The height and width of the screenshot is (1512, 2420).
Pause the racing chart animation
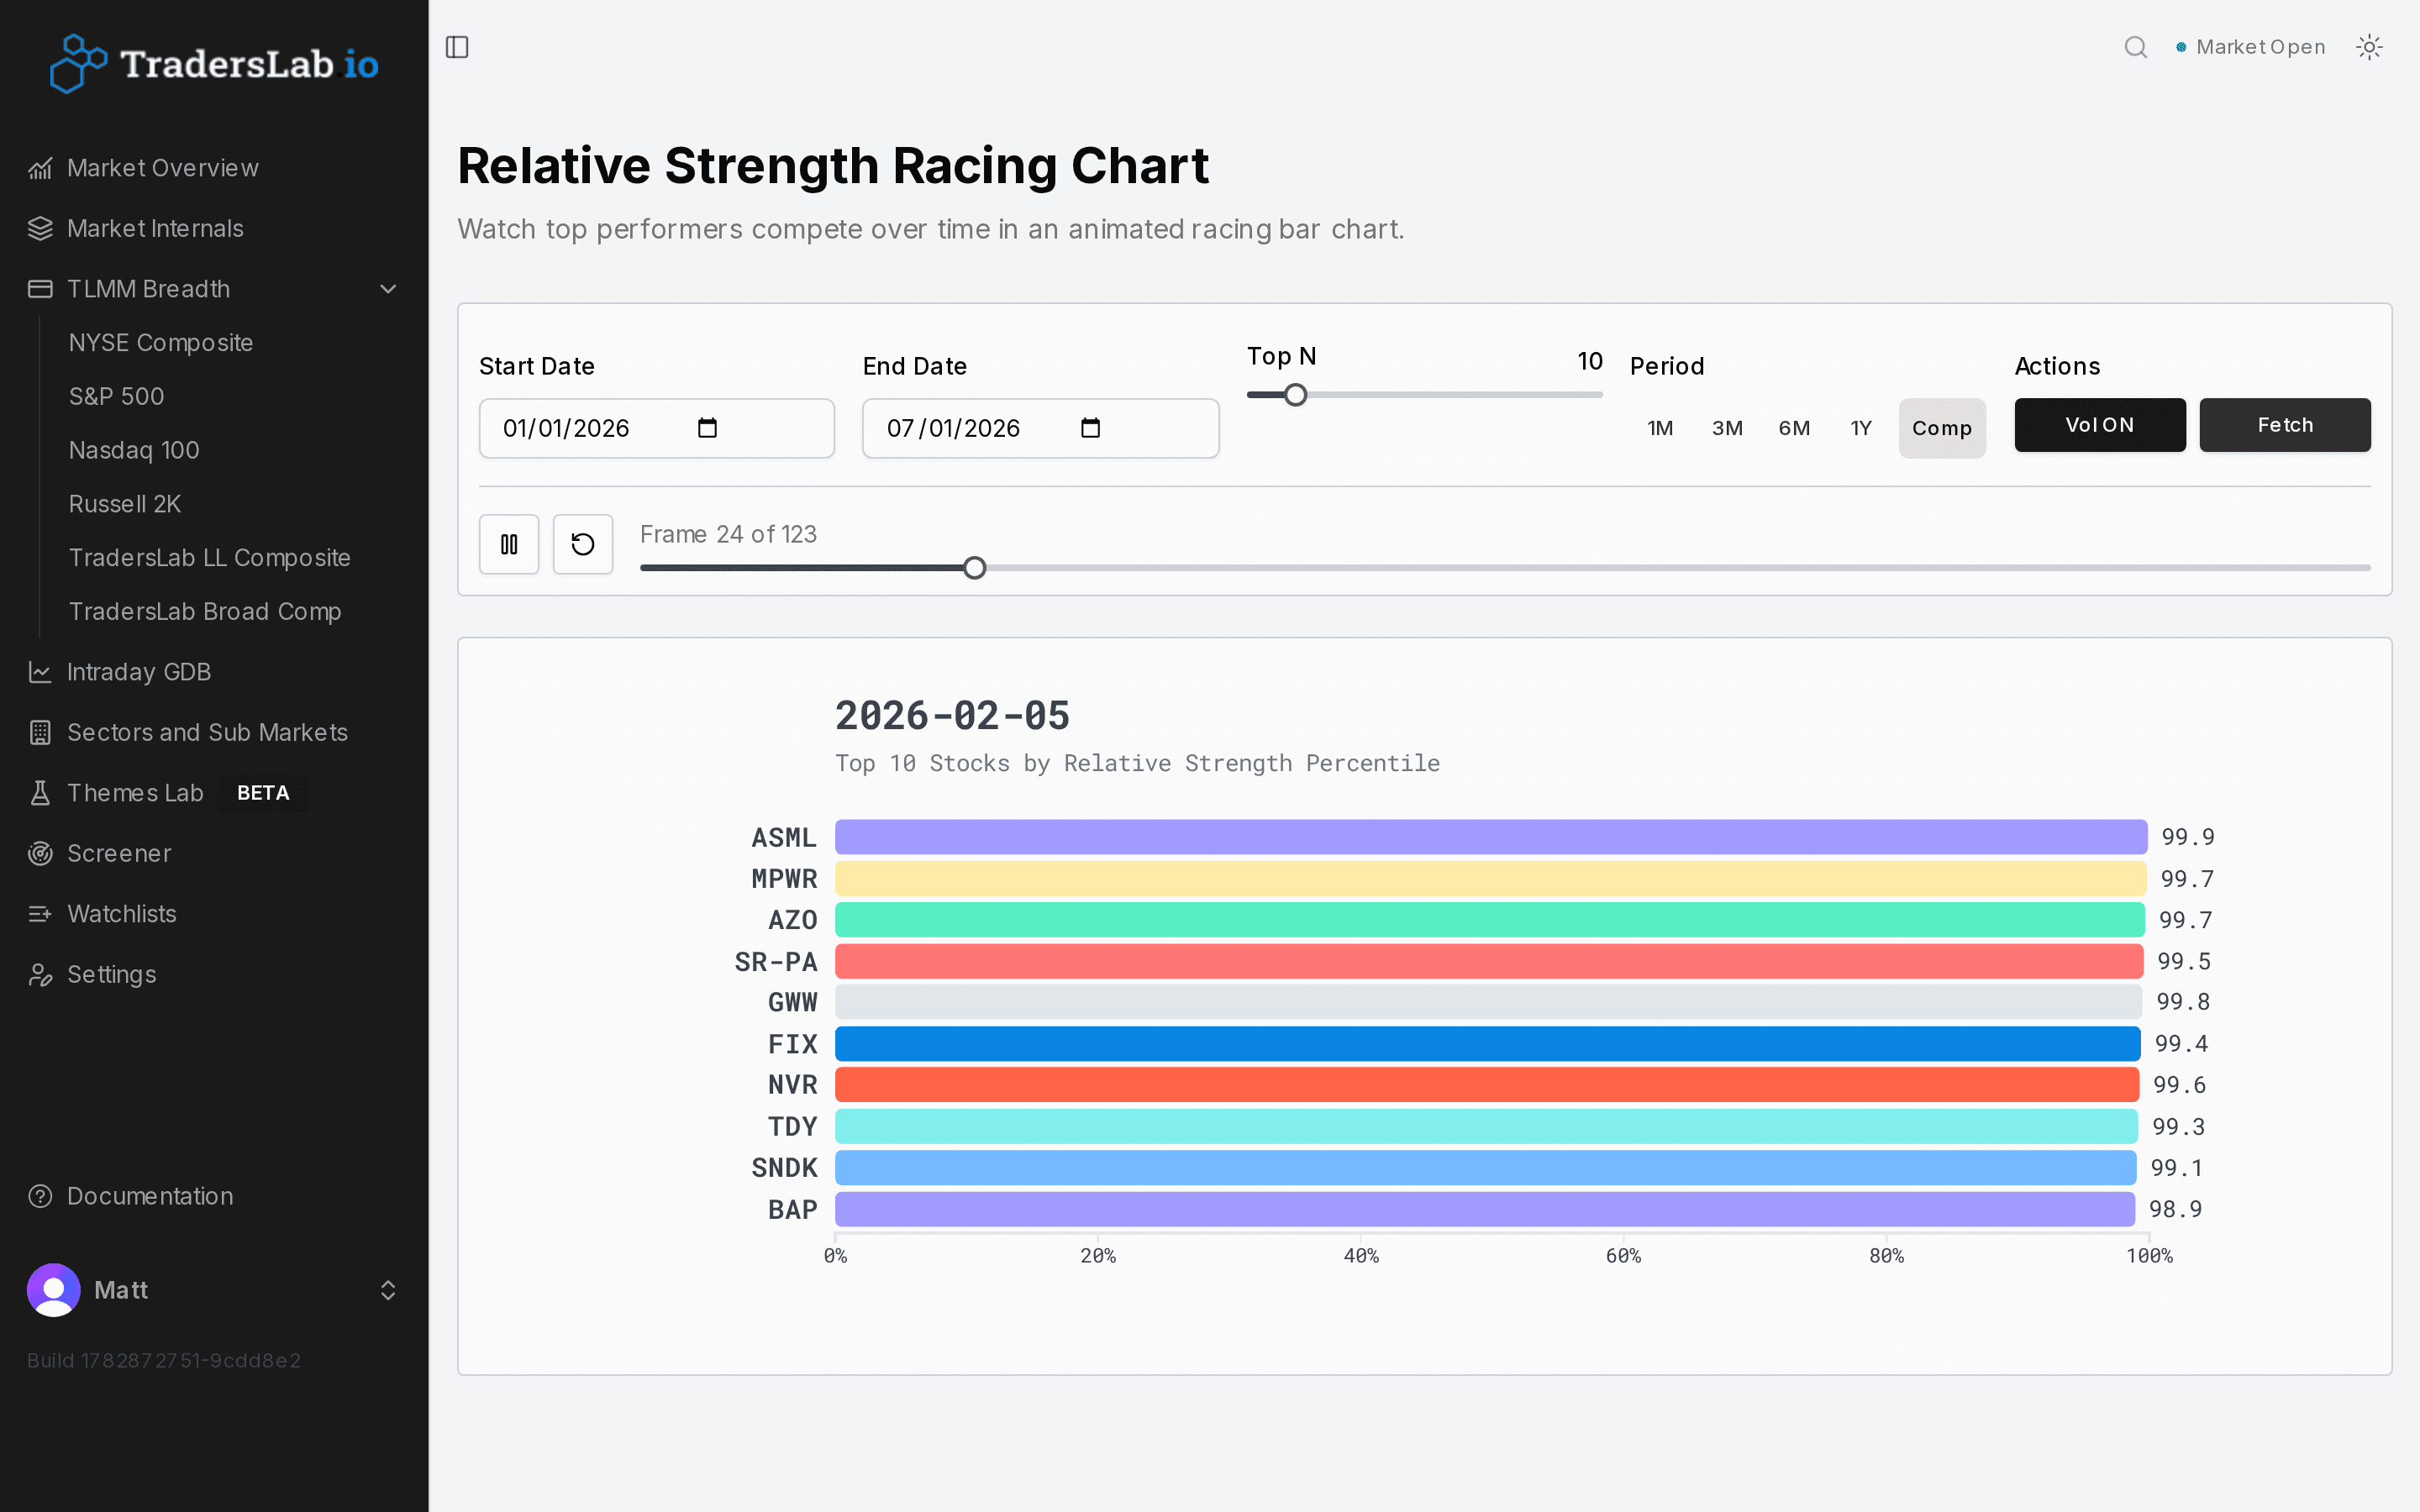point(509,544)
